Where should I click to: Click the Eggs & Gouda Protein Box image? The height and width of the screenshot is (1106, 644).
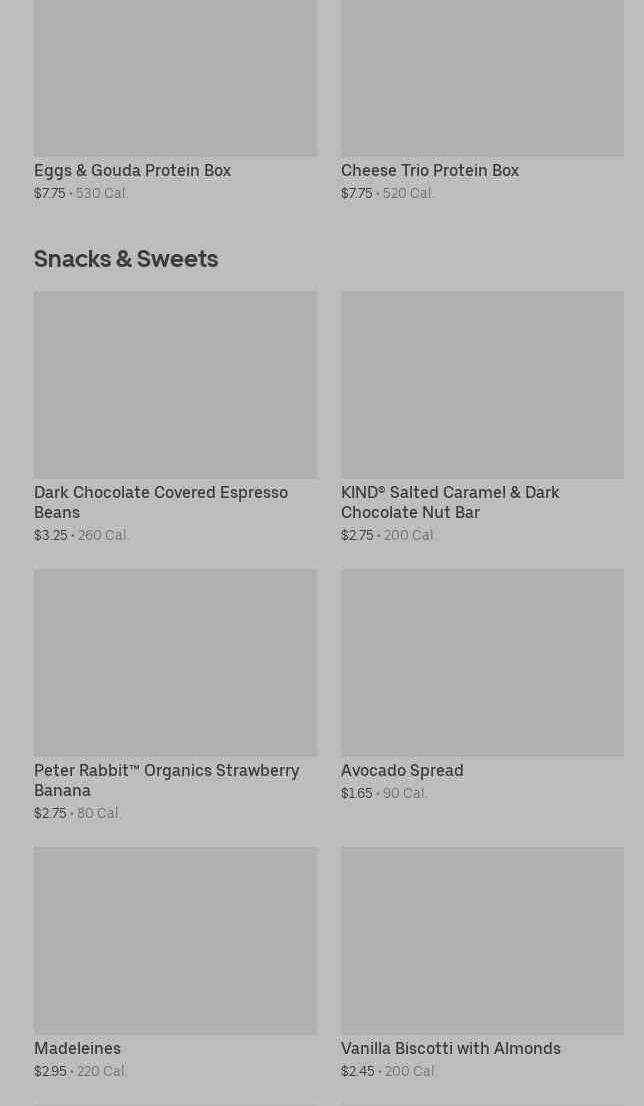pyautogui.click(x=175, y=78)
